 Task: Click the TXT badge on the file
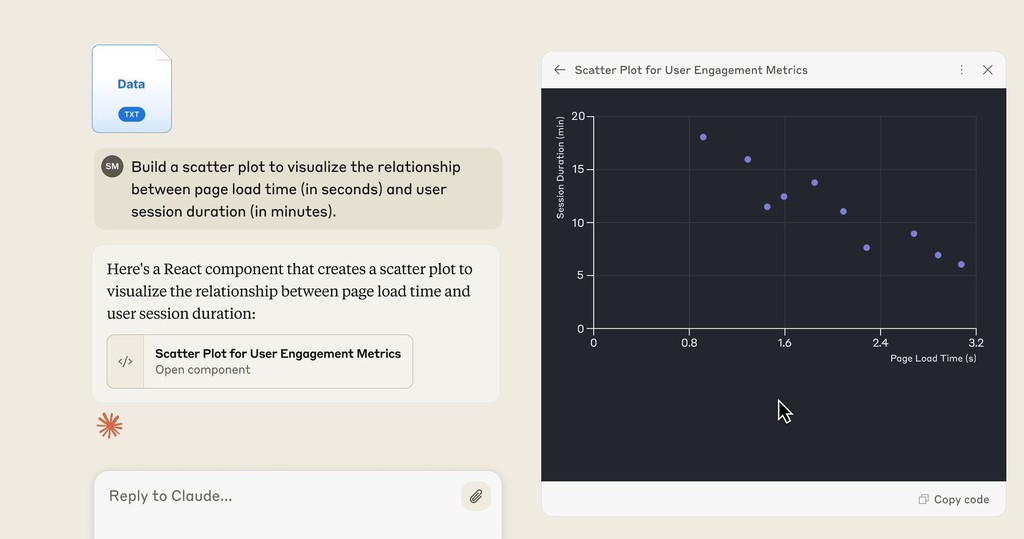(132, 114)
